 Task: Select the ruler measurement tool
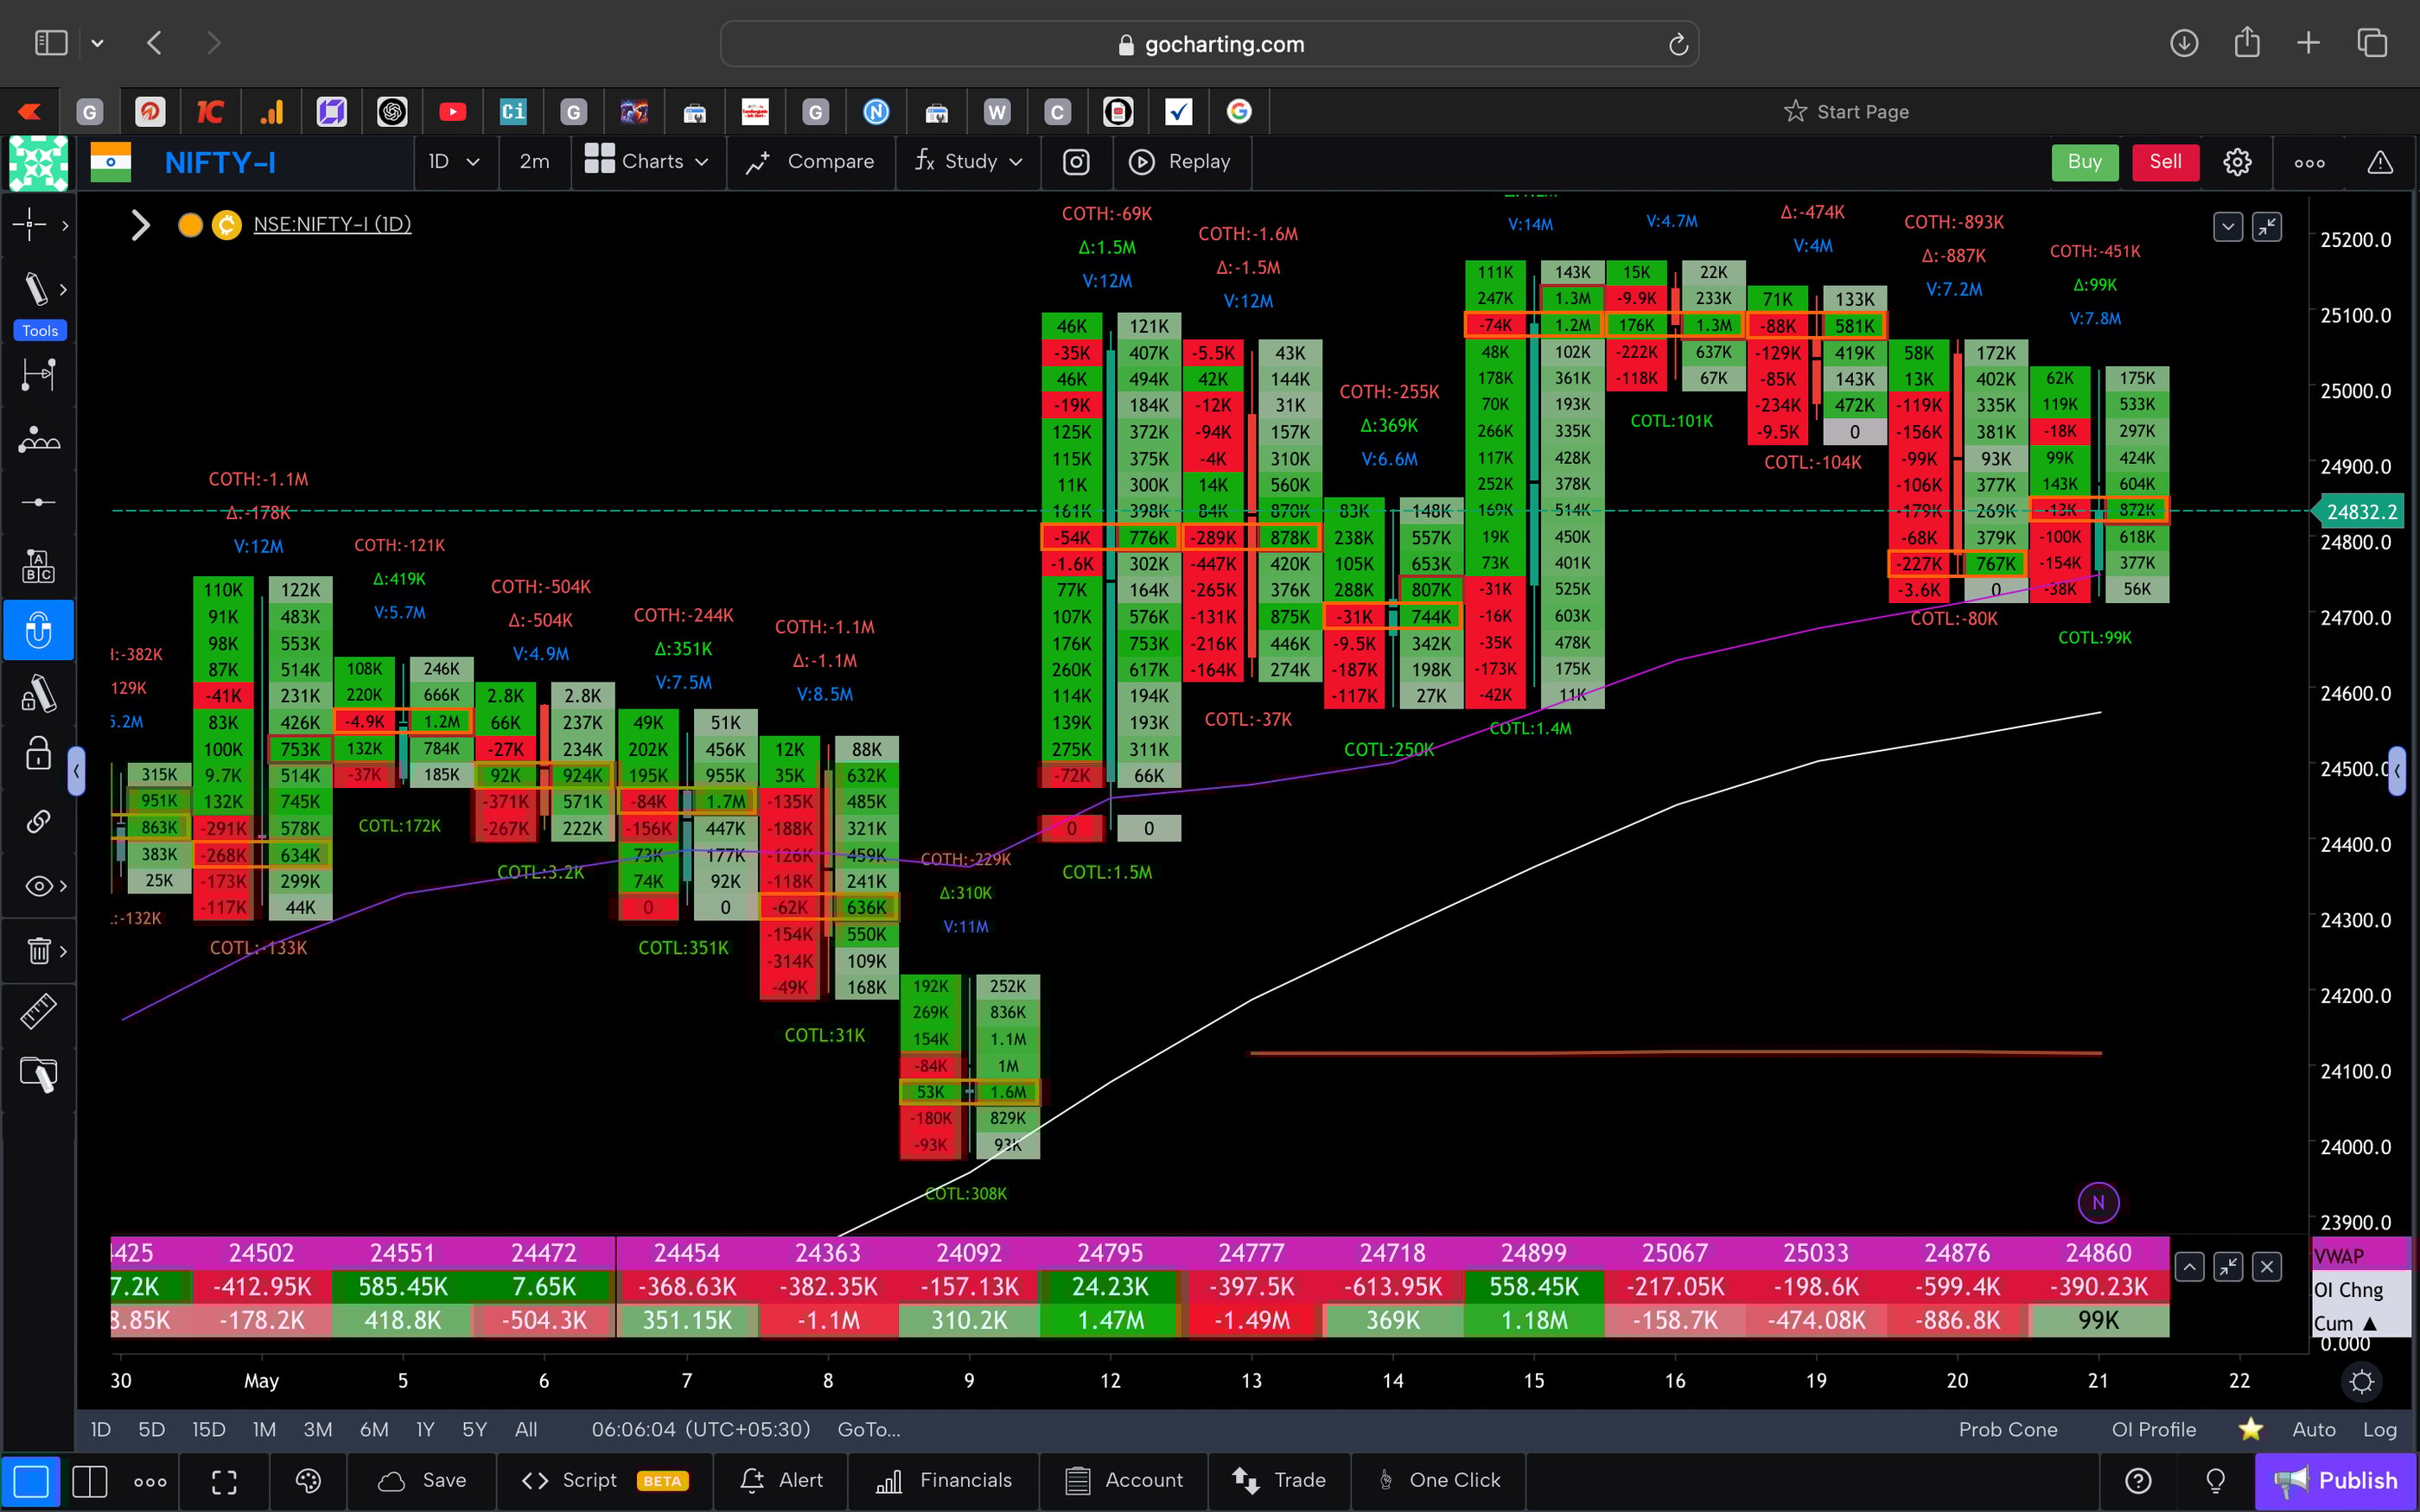(x=38, y=1011)
